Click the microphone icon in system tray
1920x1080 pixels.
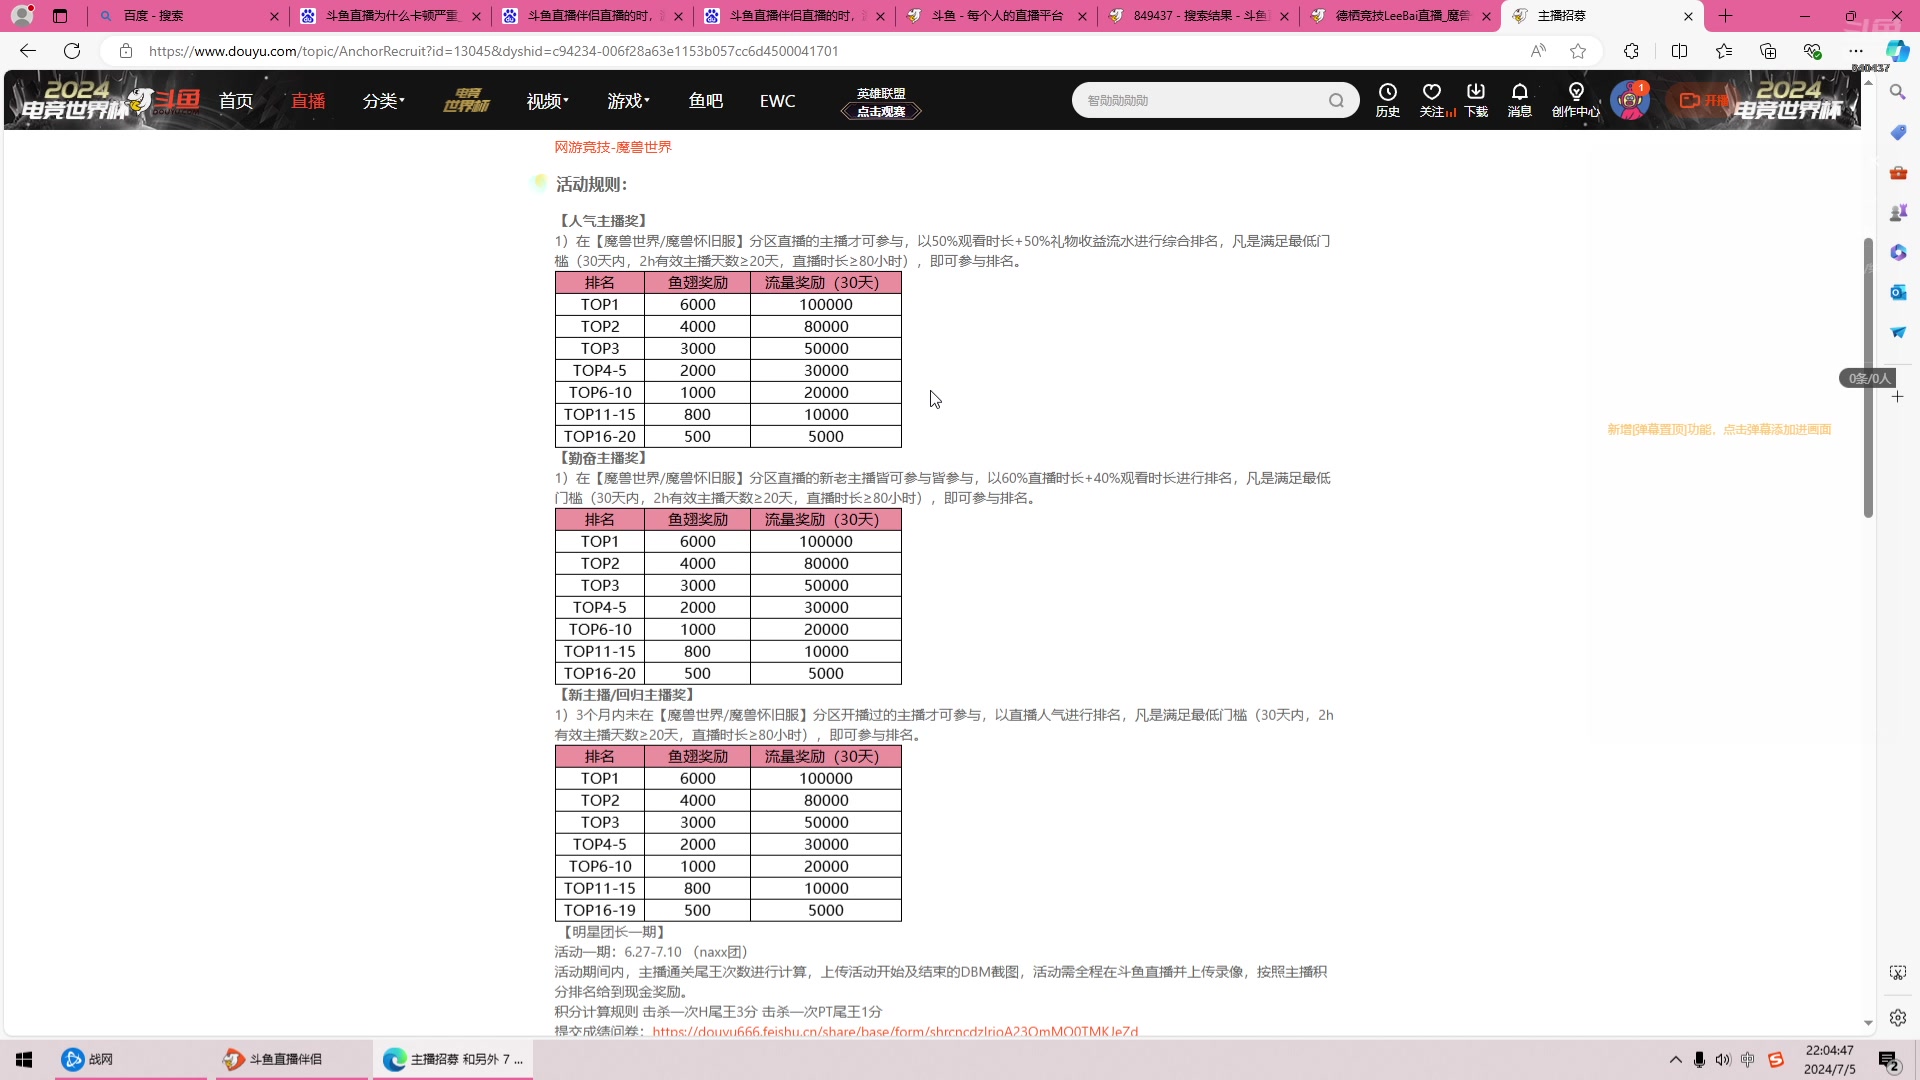tap(1699, 1059)
